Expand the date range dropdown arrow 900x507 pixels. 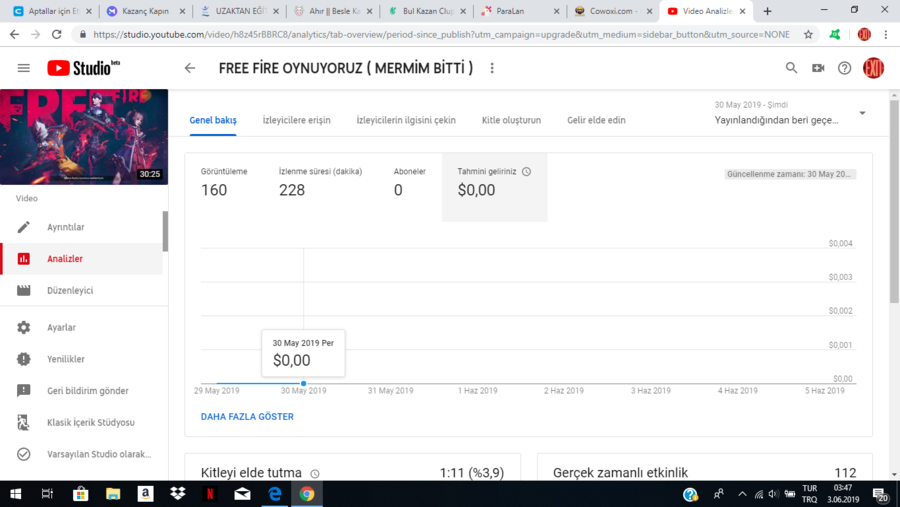pos(862,113)
